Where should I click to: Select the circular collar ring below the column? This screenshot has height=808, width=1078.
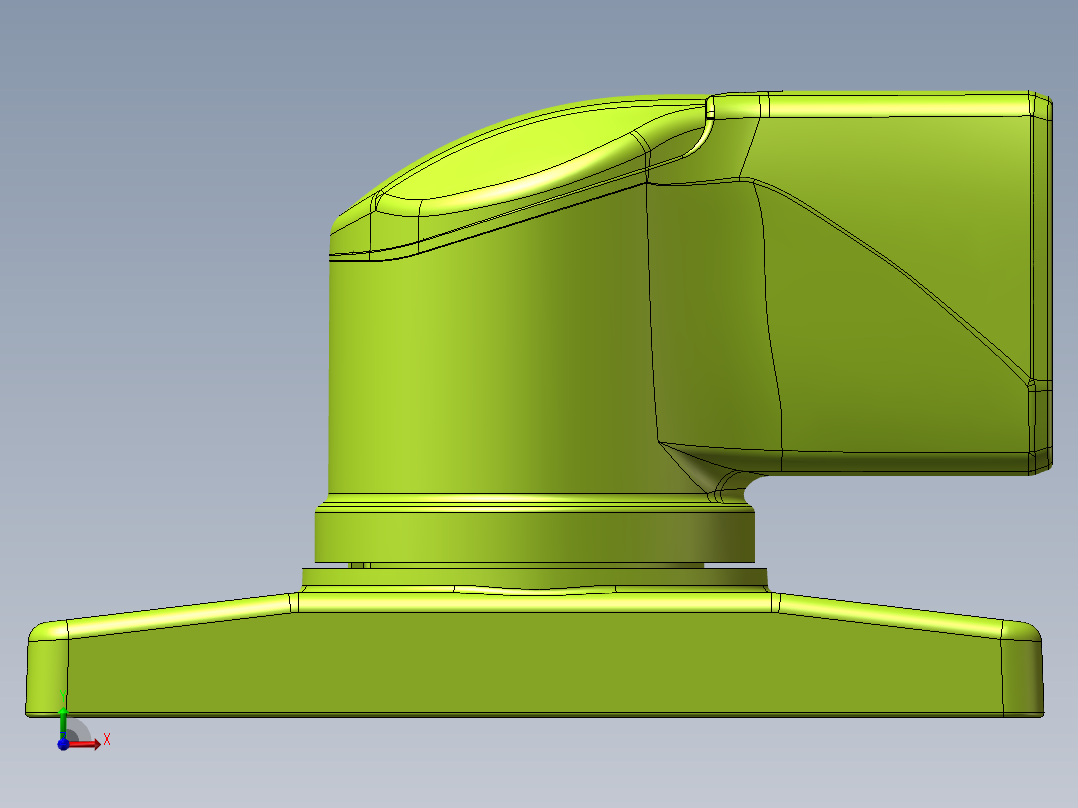[x=535, y=537]
